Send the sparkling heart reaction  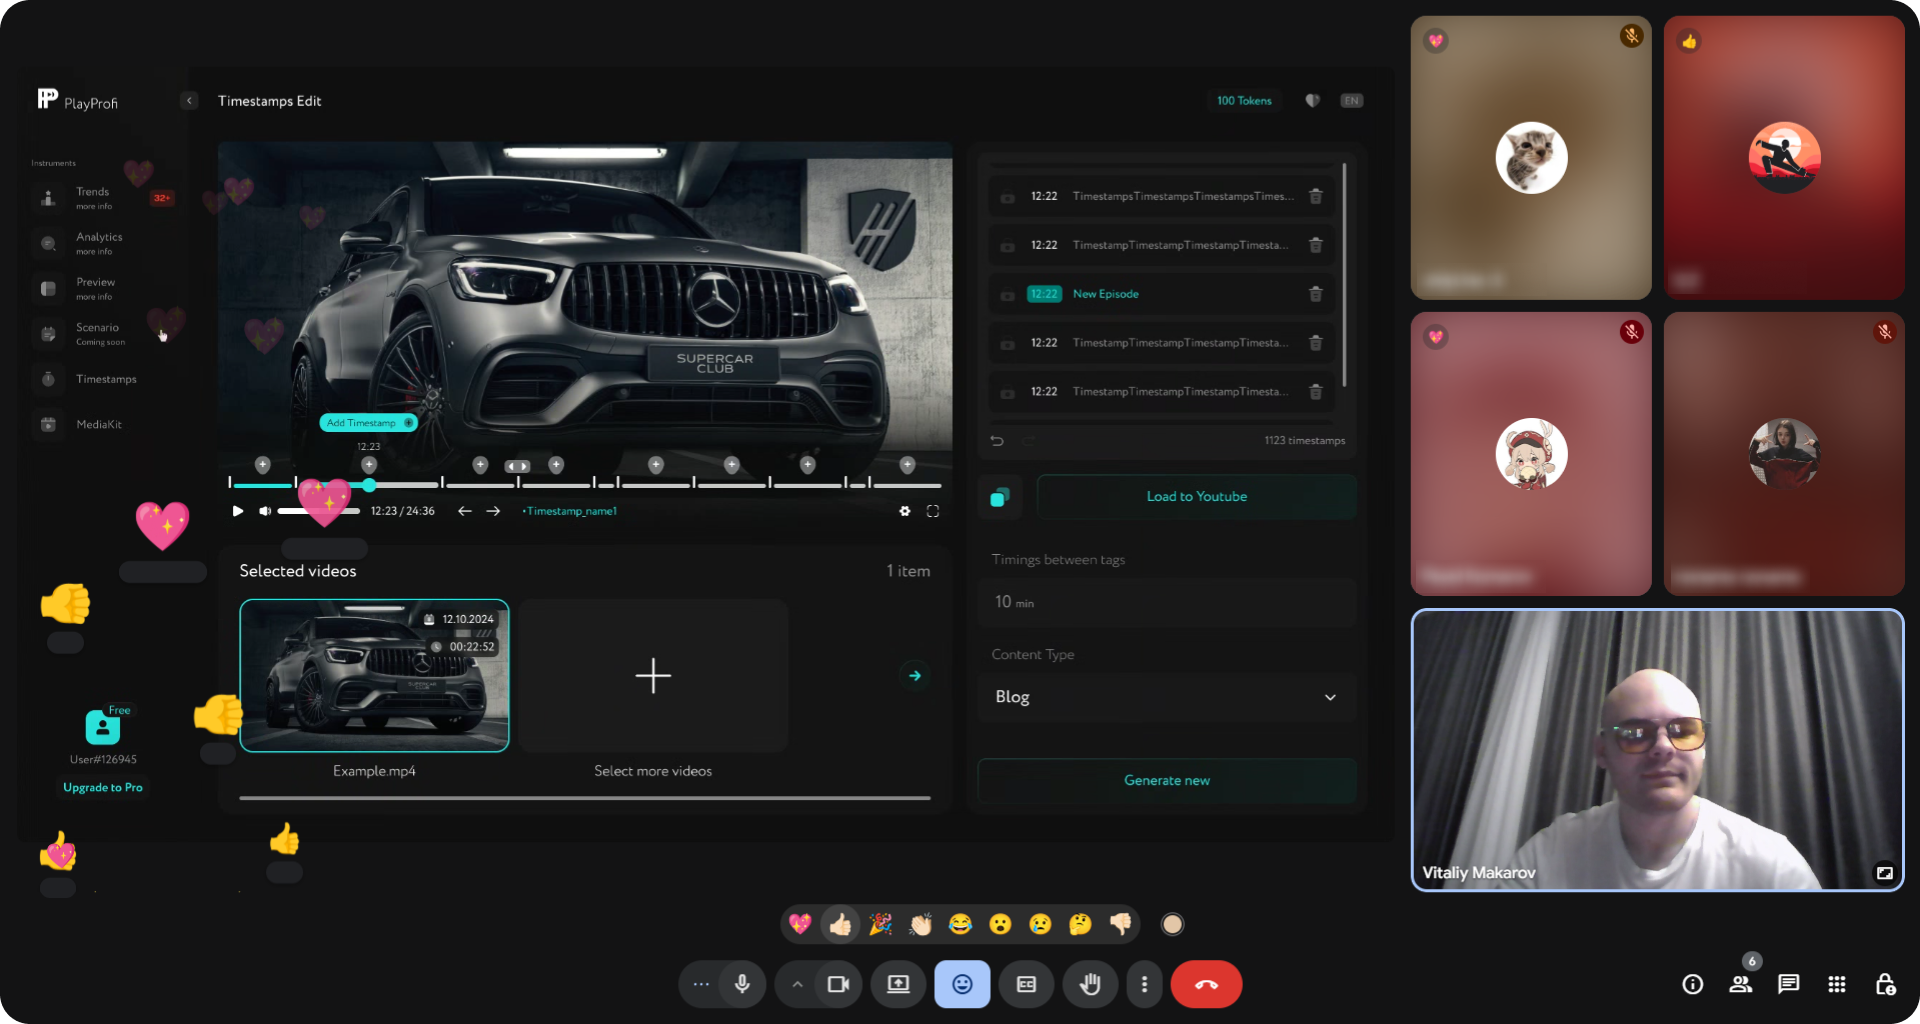pyautogui.click(x=800, y=924)
